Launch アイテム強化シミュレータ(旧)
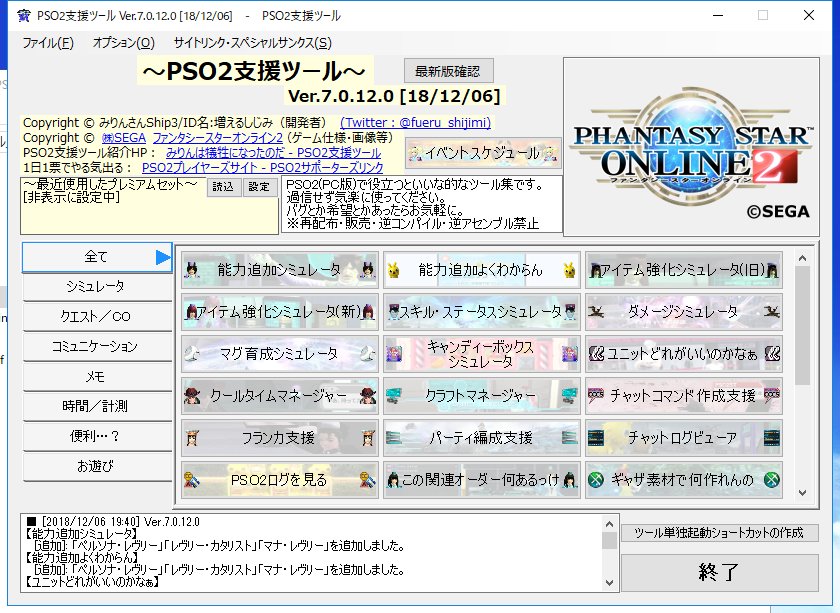The image size is (840, 613). pyautogui.click(x=684, y=270)
